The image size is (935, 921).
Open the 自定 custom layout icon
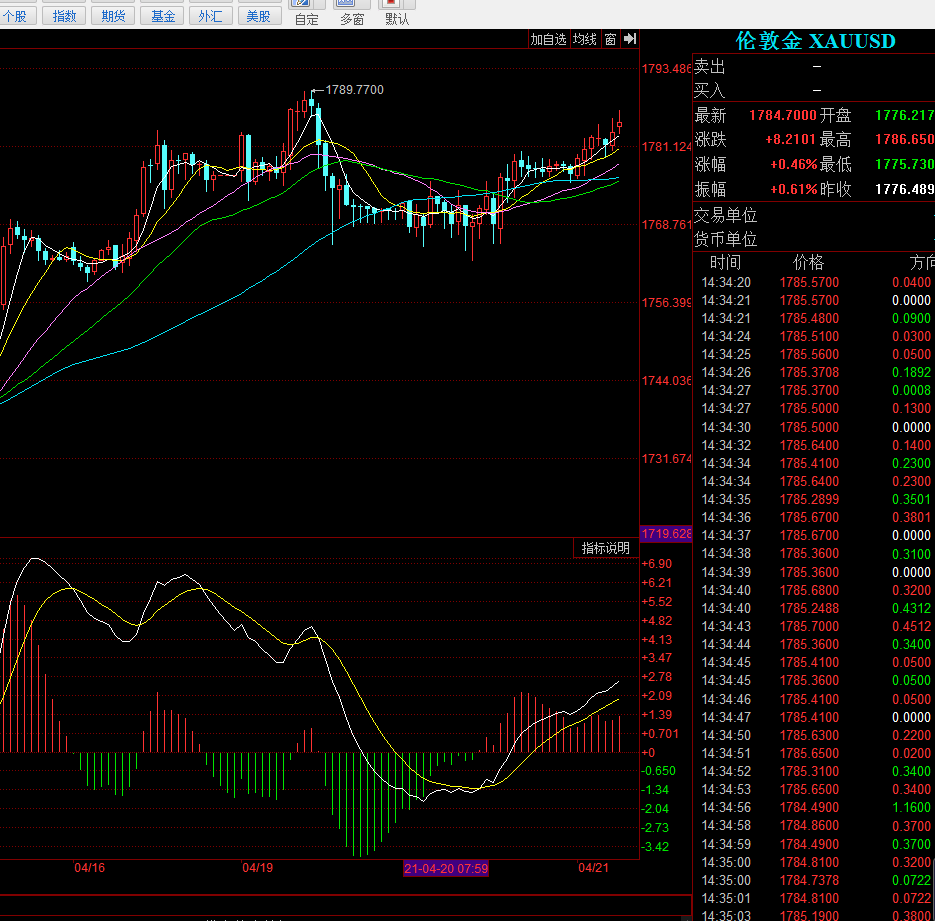coord(307,13)
